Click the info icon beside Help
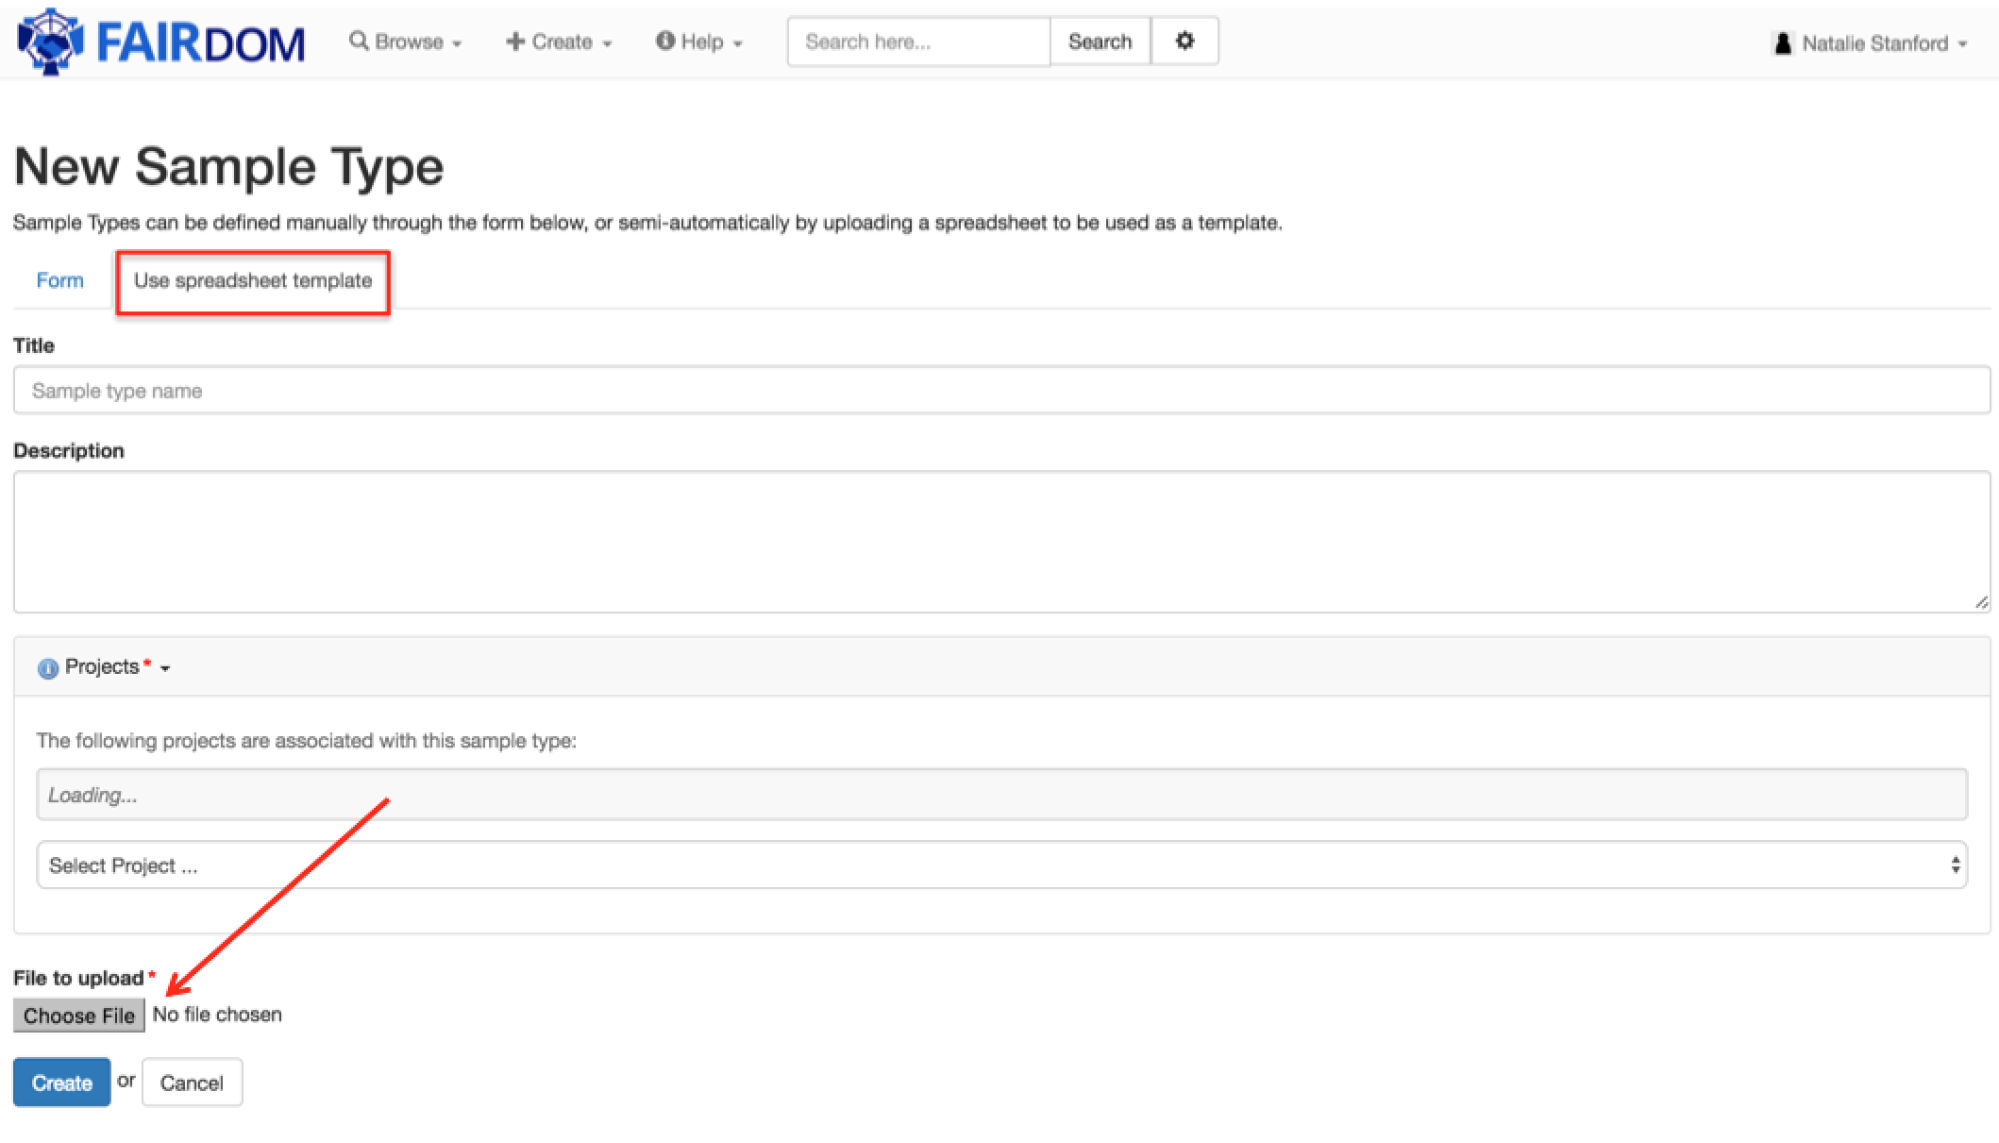This screenshot has height=1143, width=1999. click(665, 41)
